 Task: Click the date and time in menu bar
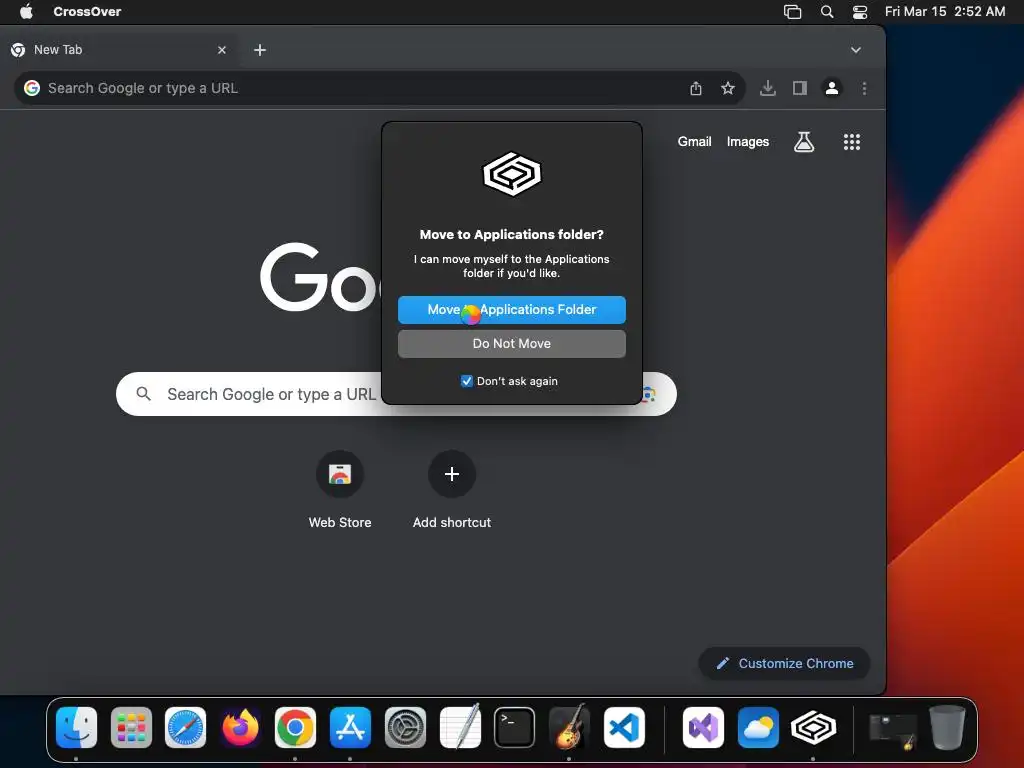tap(944, 11)
